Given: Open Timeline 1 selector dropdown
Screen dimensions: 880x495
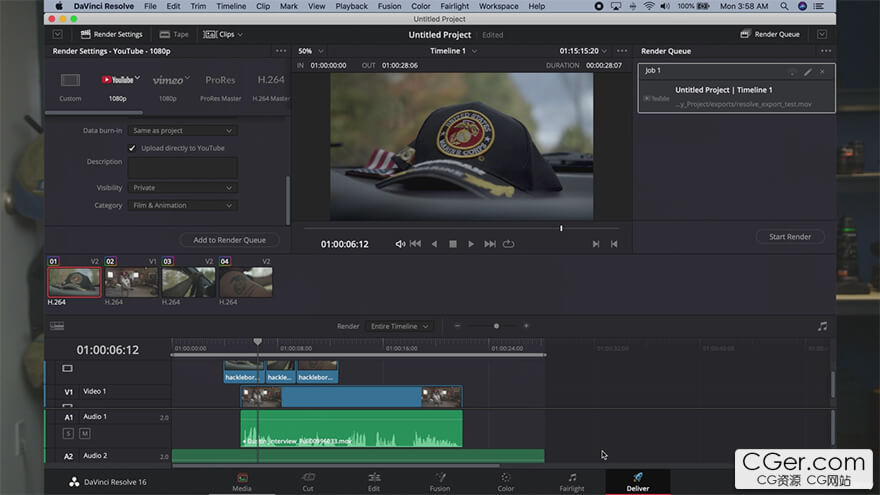Looking at the screenshot, I should click(x=453, y=51).
